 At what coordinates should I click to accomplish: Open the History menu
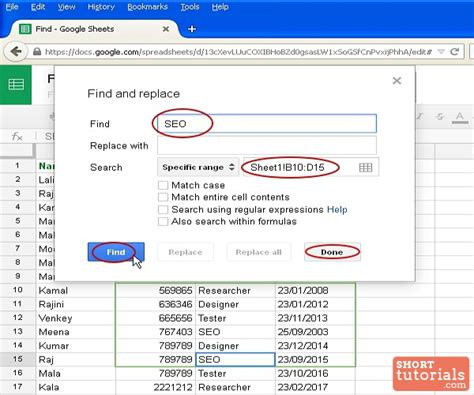[x=101, y=7]
